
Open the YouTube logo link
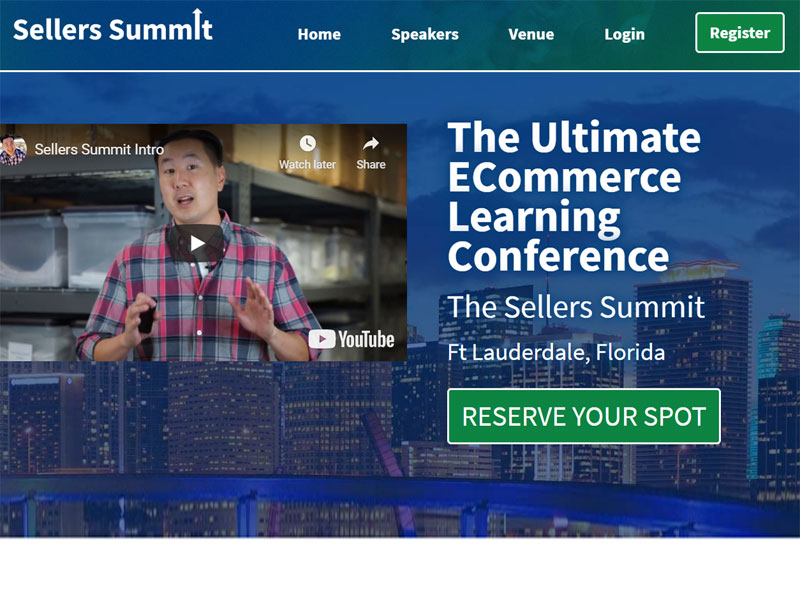click(x=352, y=339)
